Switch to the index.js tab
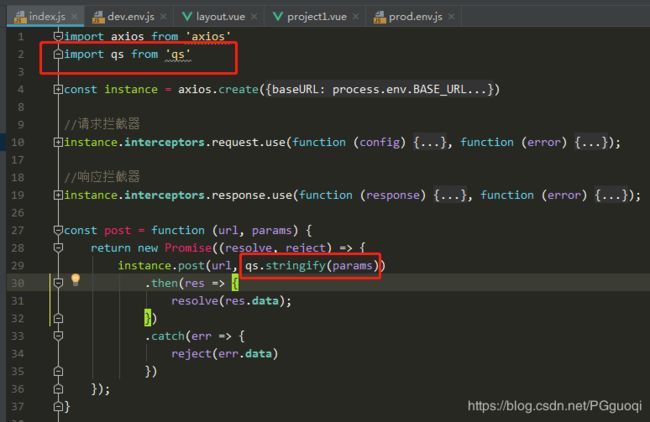Viewport: 650px width, 422px height. (46, 17)
